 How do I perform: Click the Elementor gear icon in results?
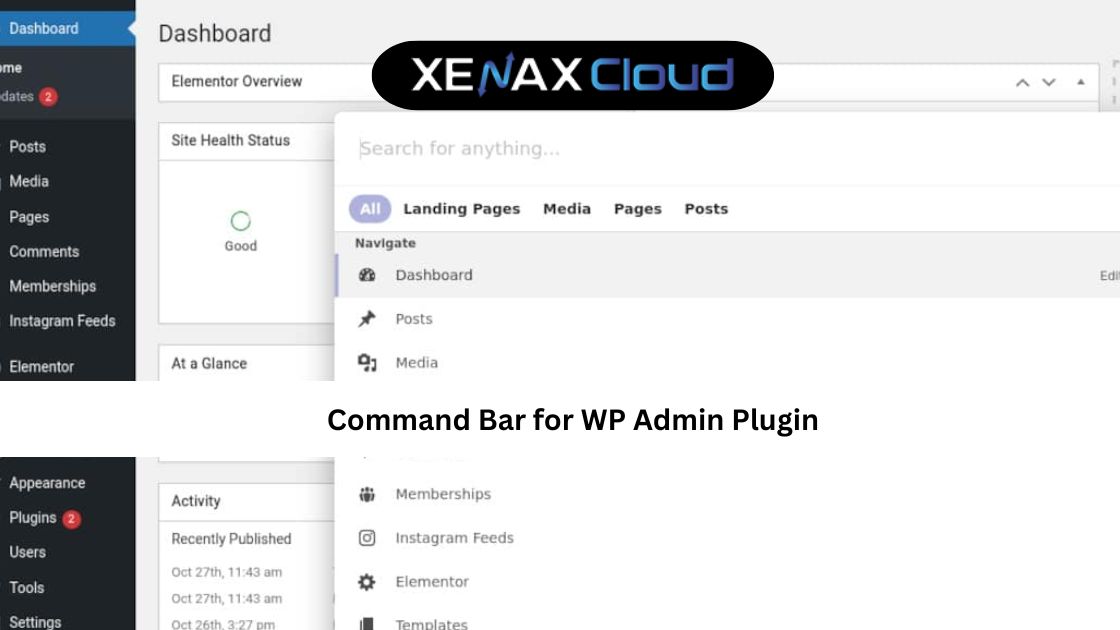[366, 582]
